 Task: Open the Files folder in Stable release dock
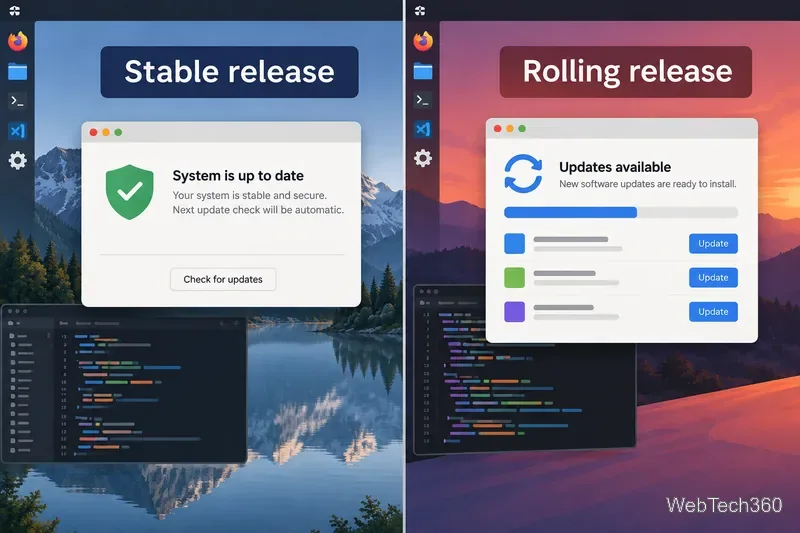[x=17, y=72]
